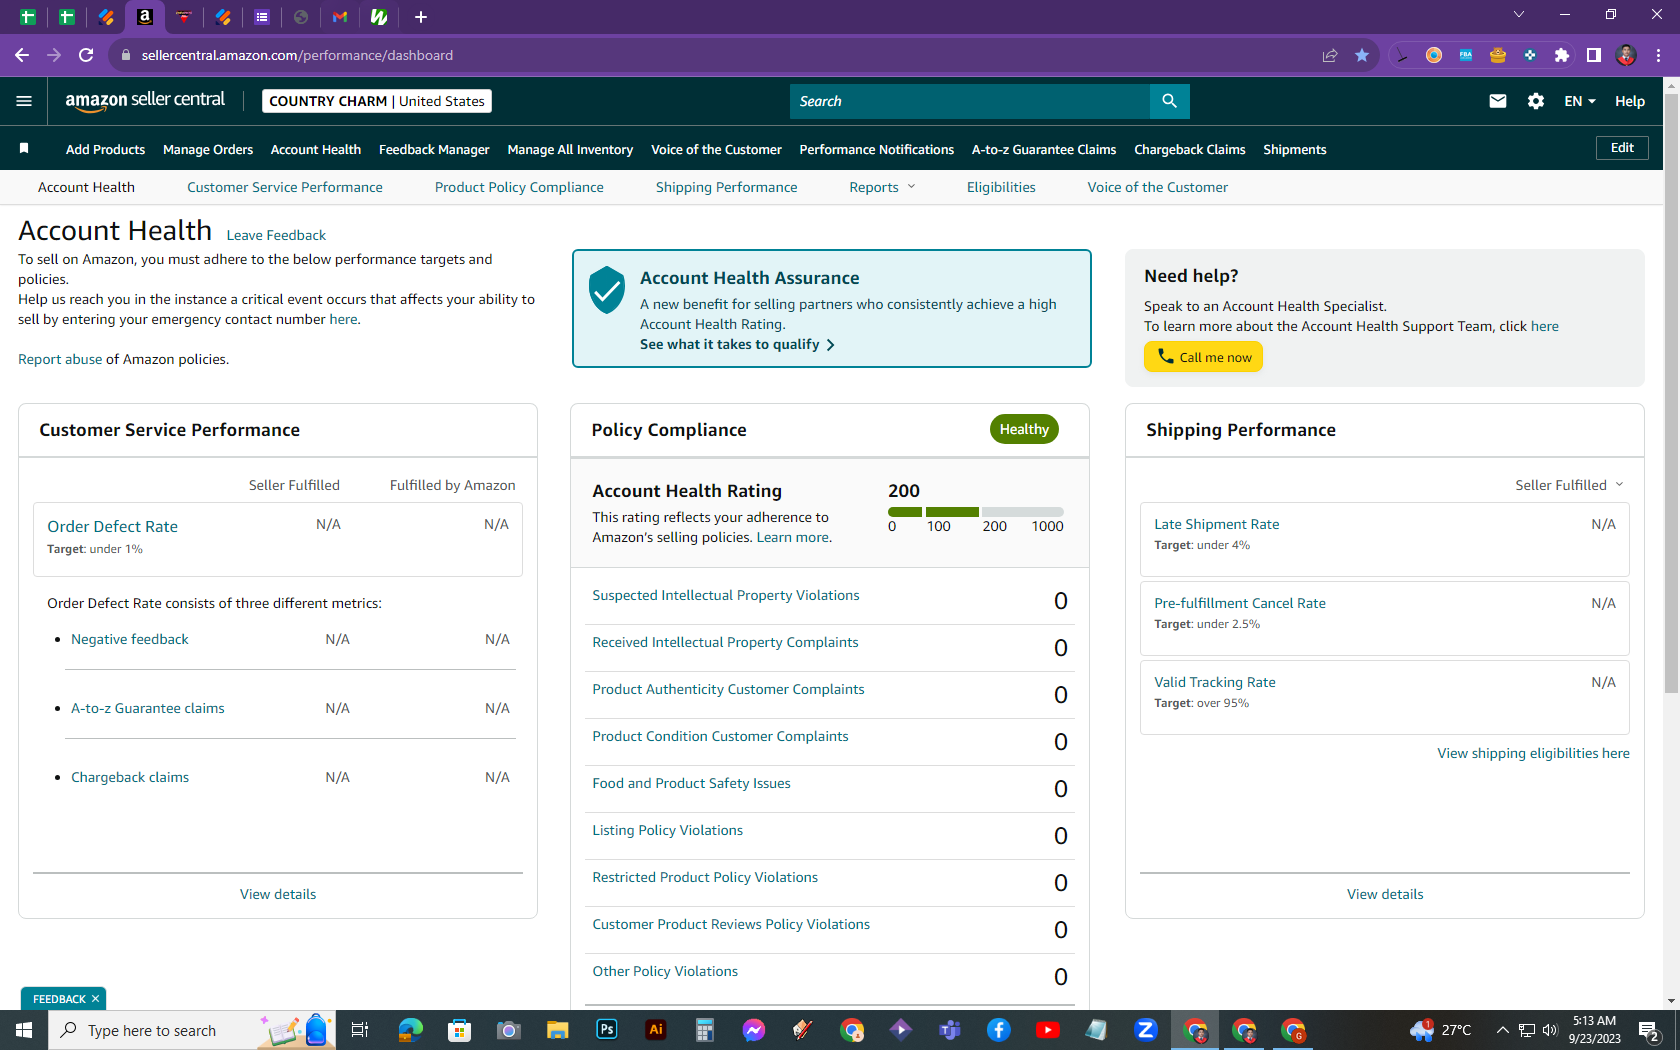Image resolution: width=1680 pixels, height=1050 pixels.
Task: Launch Illustrator from the taskbar
Action: tap(656, 1030)
